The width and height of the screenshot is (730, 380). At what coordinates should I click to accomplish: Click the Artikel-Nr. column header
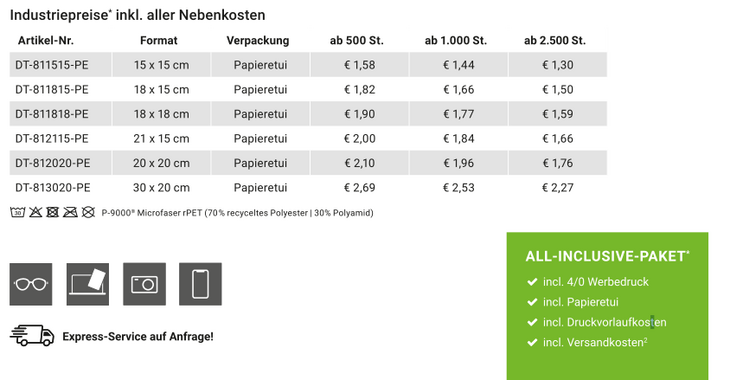[x=46, y=41]
